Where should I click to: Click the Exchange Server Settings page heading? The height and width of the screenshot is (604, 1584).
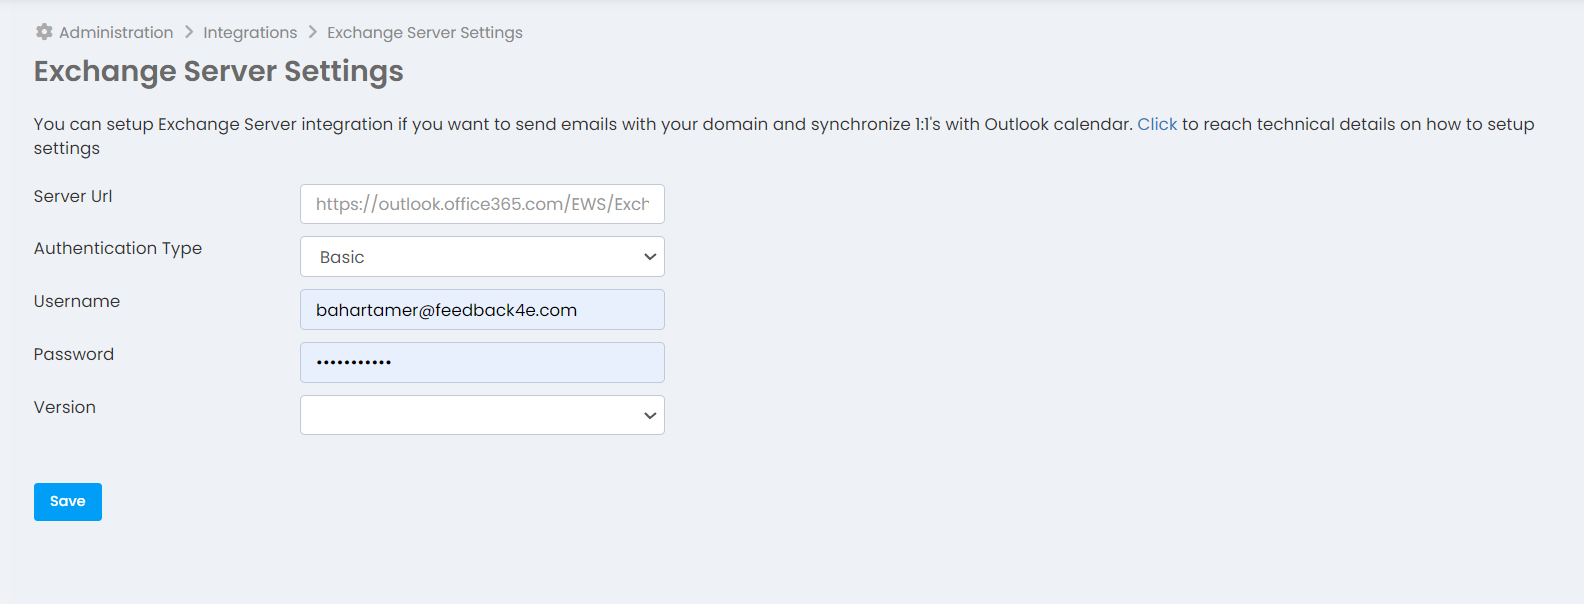click(x=219, y=71)
